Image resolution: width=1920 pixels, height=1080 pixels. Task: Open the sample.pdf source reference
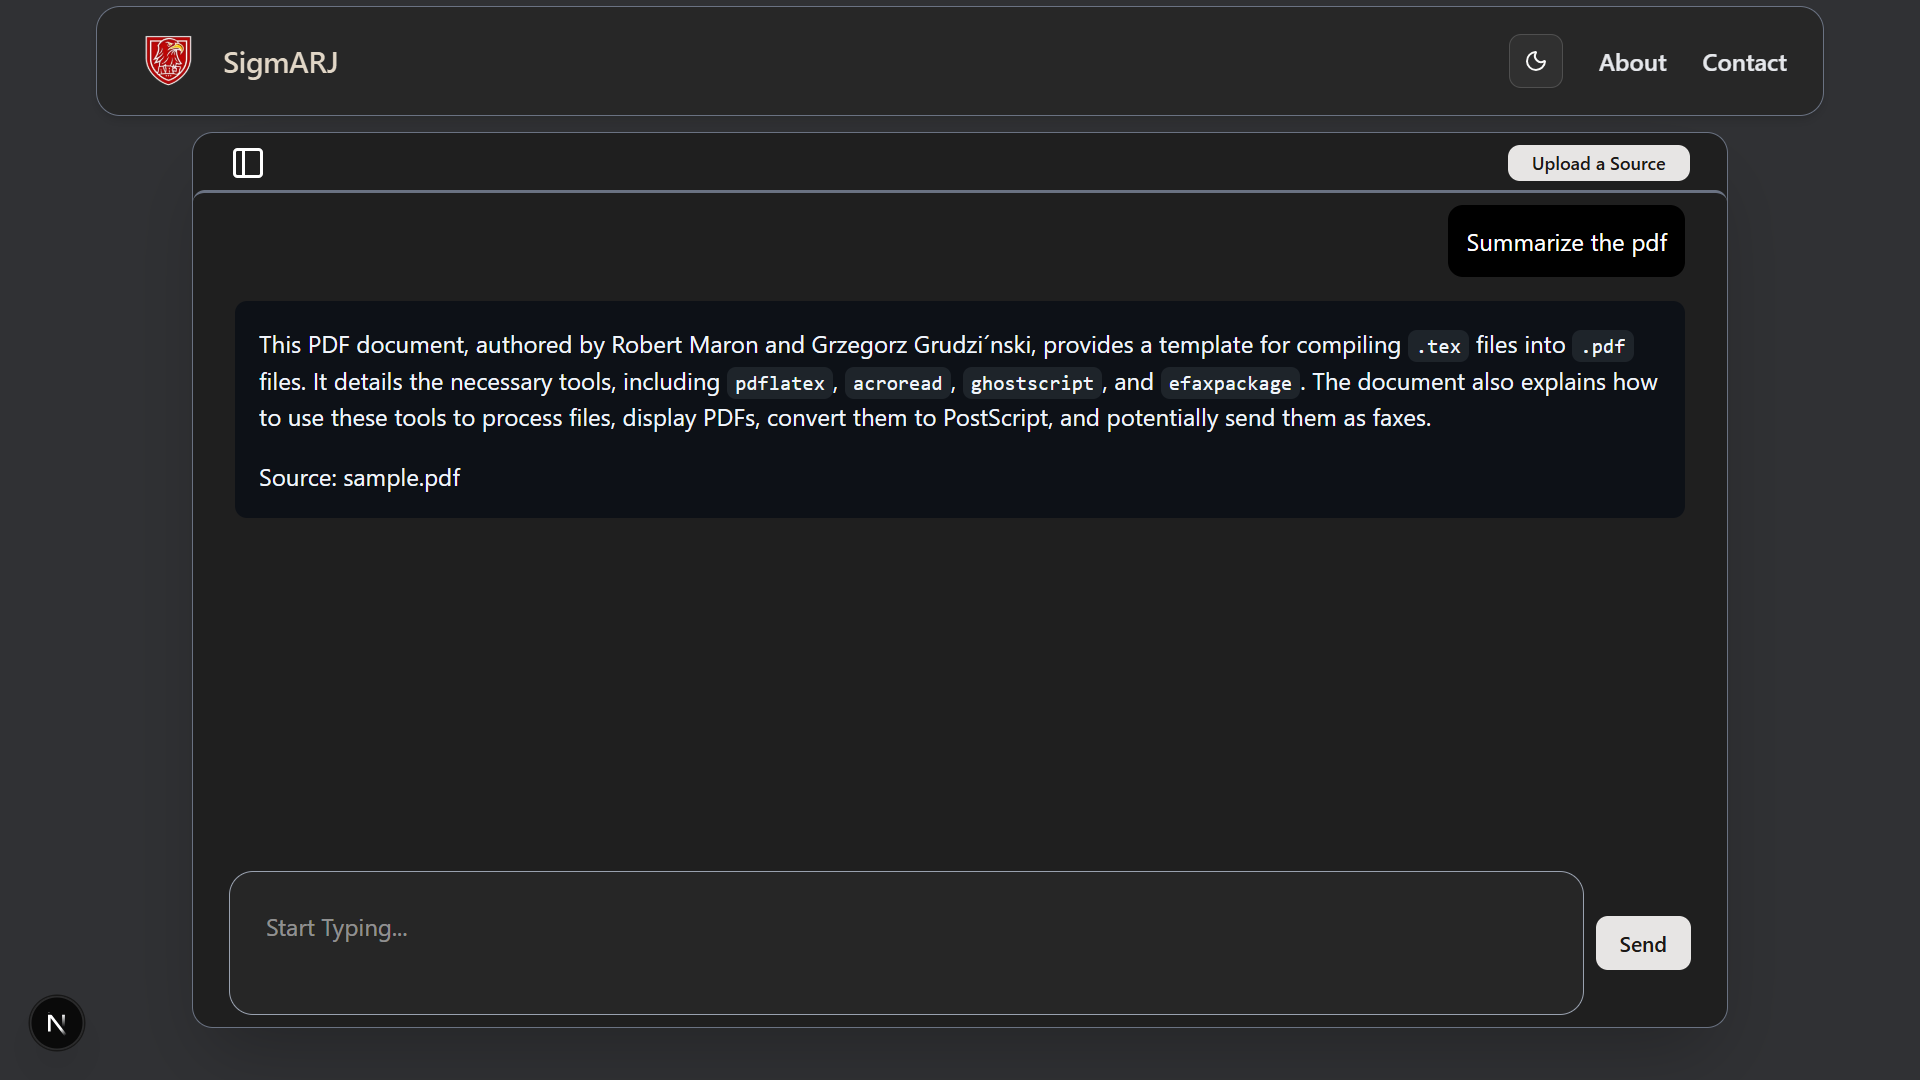400,478
